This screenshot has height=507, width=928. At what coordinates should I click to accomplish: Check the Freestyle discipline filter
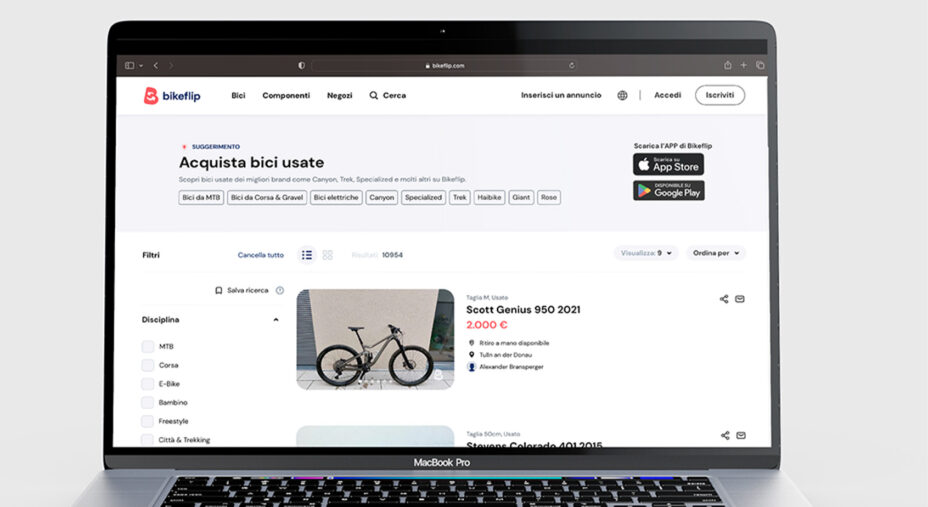point(147,421)
